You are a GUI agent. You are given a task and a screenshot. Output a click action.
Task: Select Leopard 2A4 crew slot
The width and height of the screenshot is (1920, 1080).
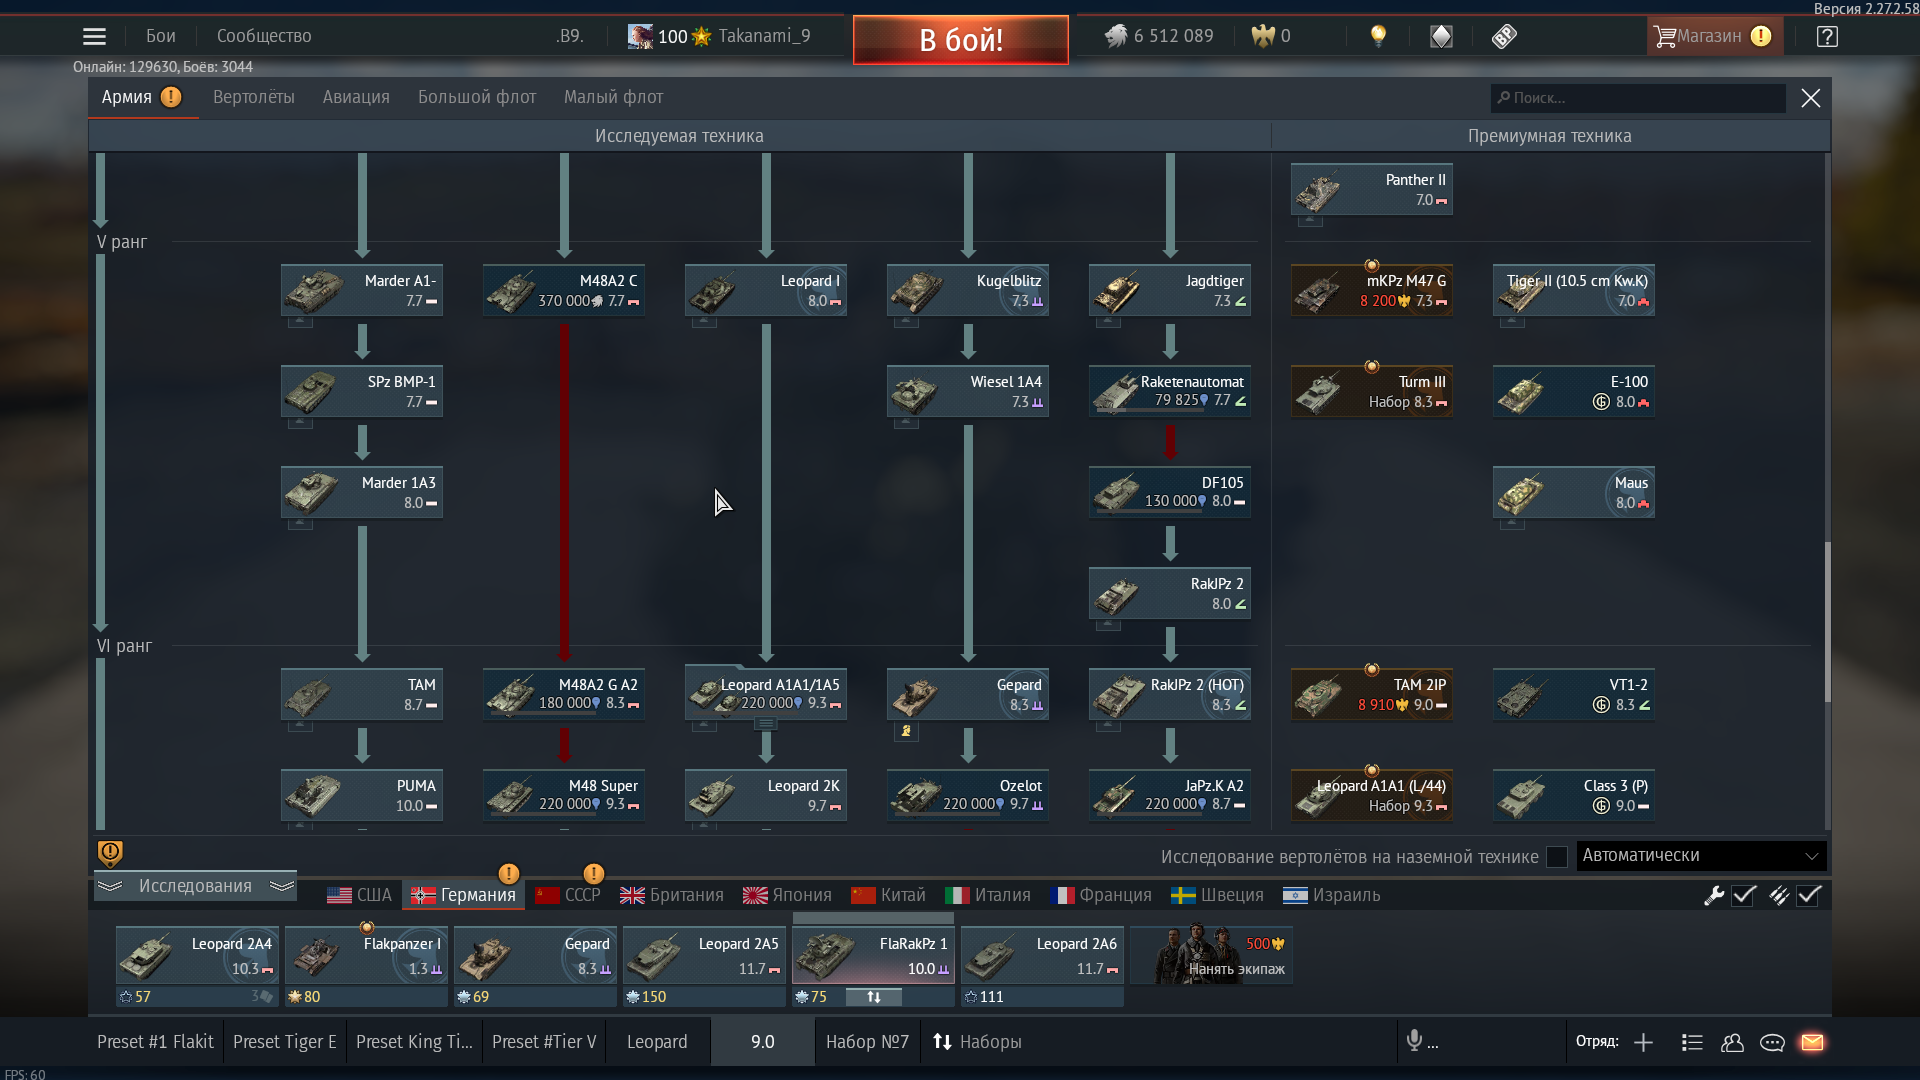197,956
